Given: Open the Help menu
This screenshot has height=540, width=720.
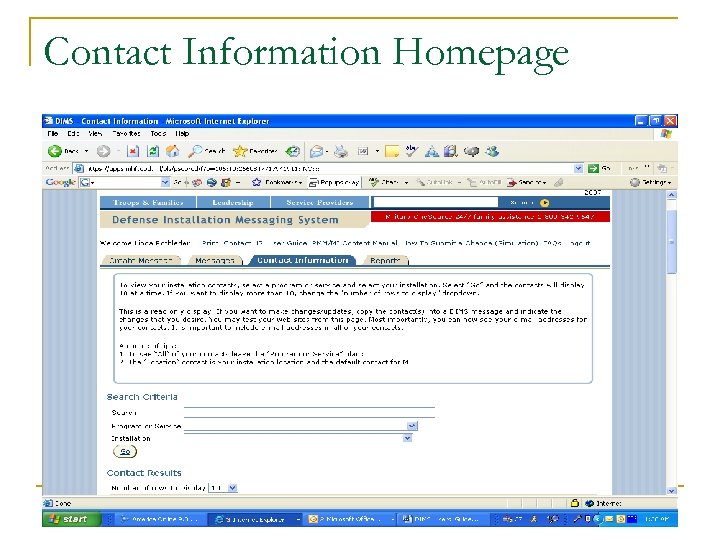Looking at the screenshot, I should [x=182, y=134].
